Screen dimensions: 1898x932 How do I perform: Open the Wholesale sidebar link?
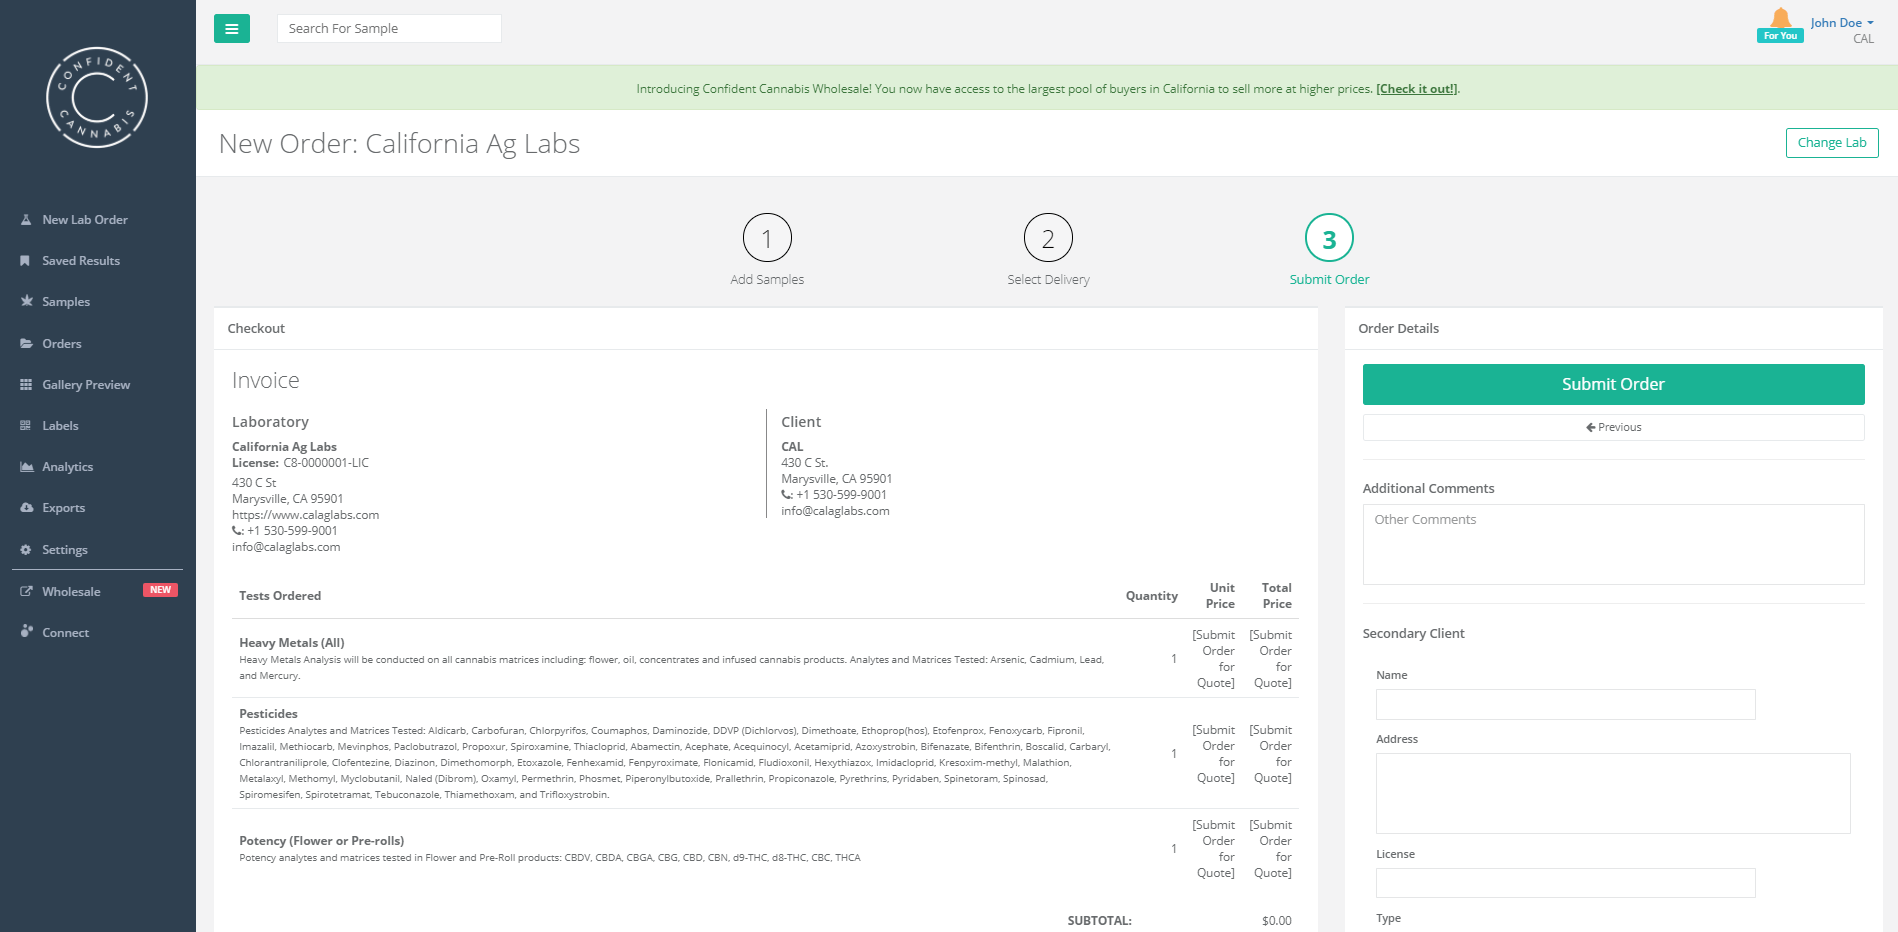(71, 592)
